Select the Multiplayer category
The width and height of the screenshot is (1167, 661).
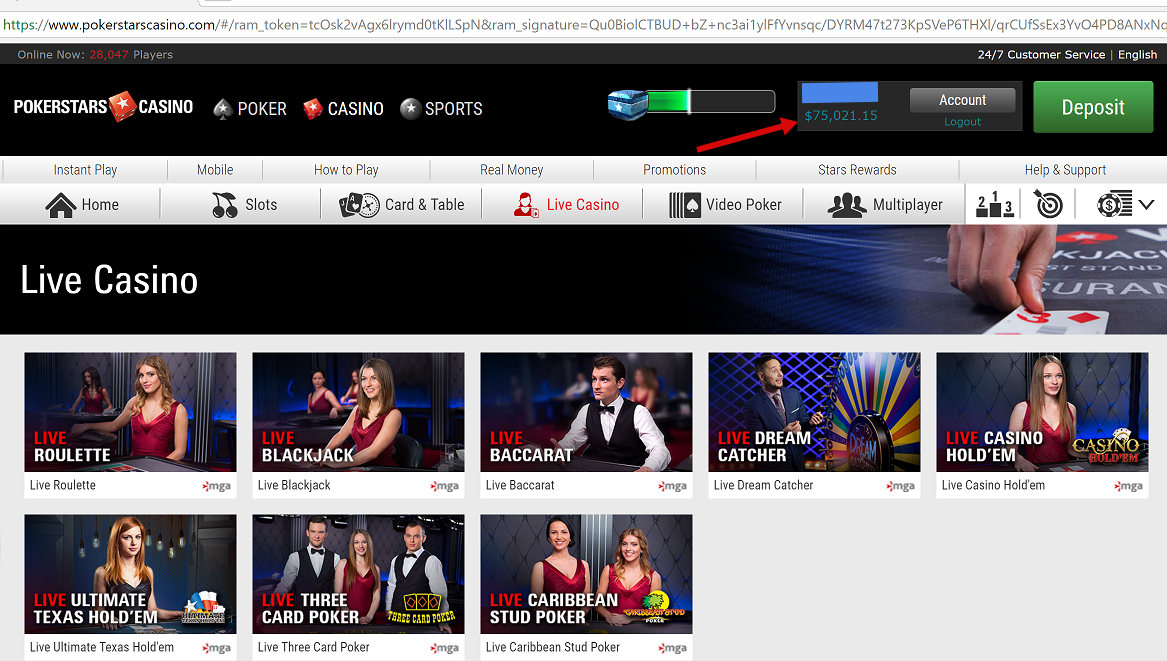tap(907, 205)
